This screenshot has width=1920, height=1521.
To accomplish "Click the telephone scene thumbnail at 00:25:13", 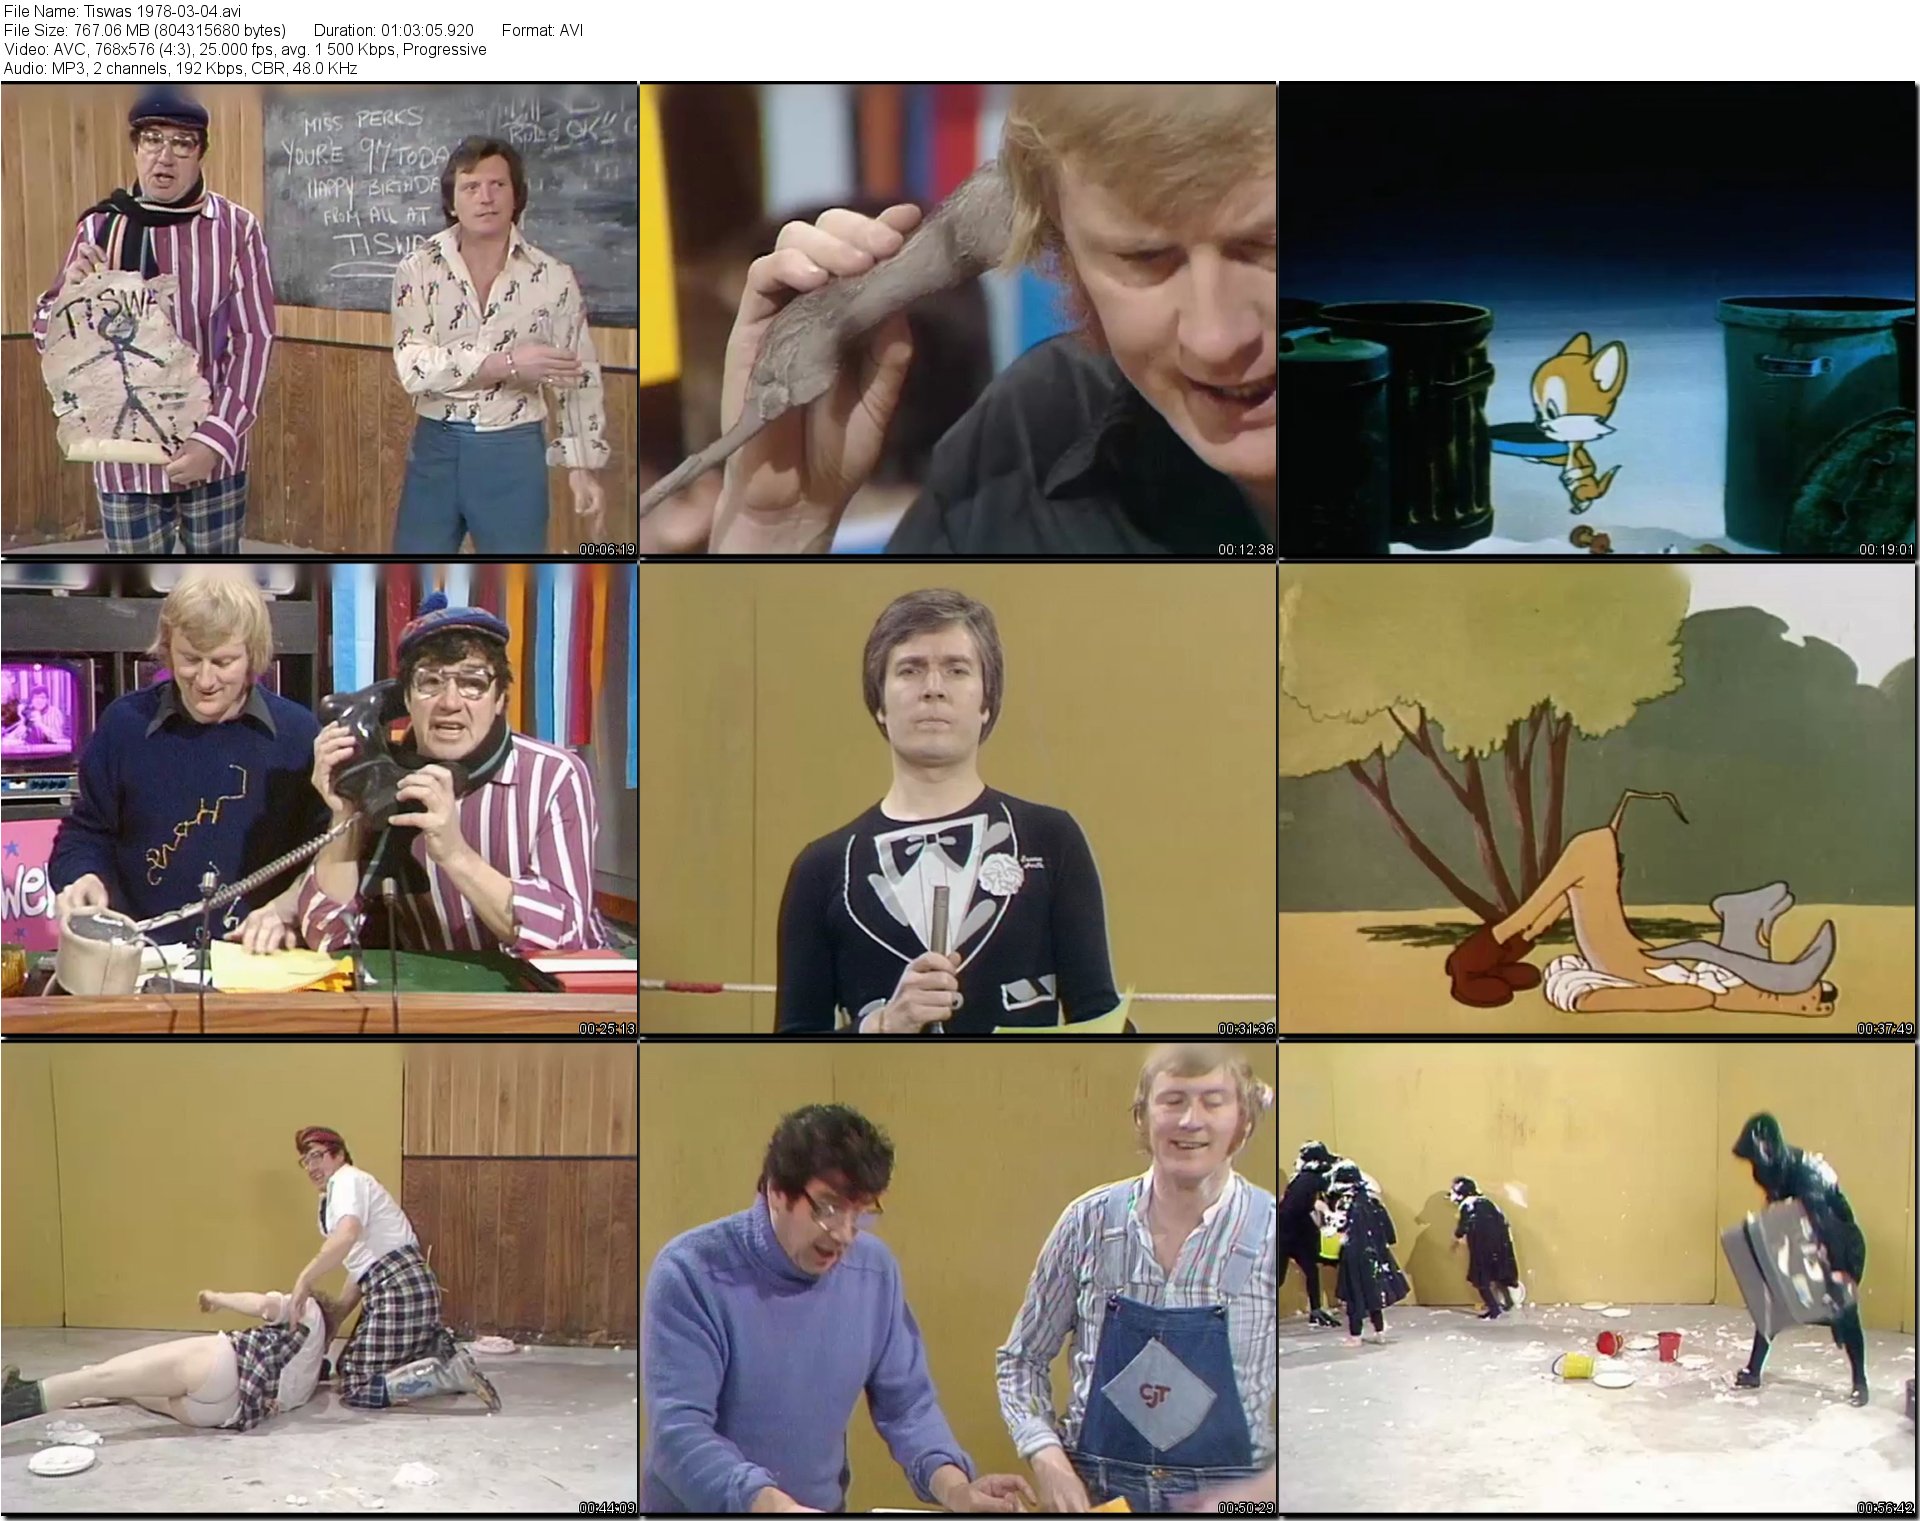I will click(318, 798).
